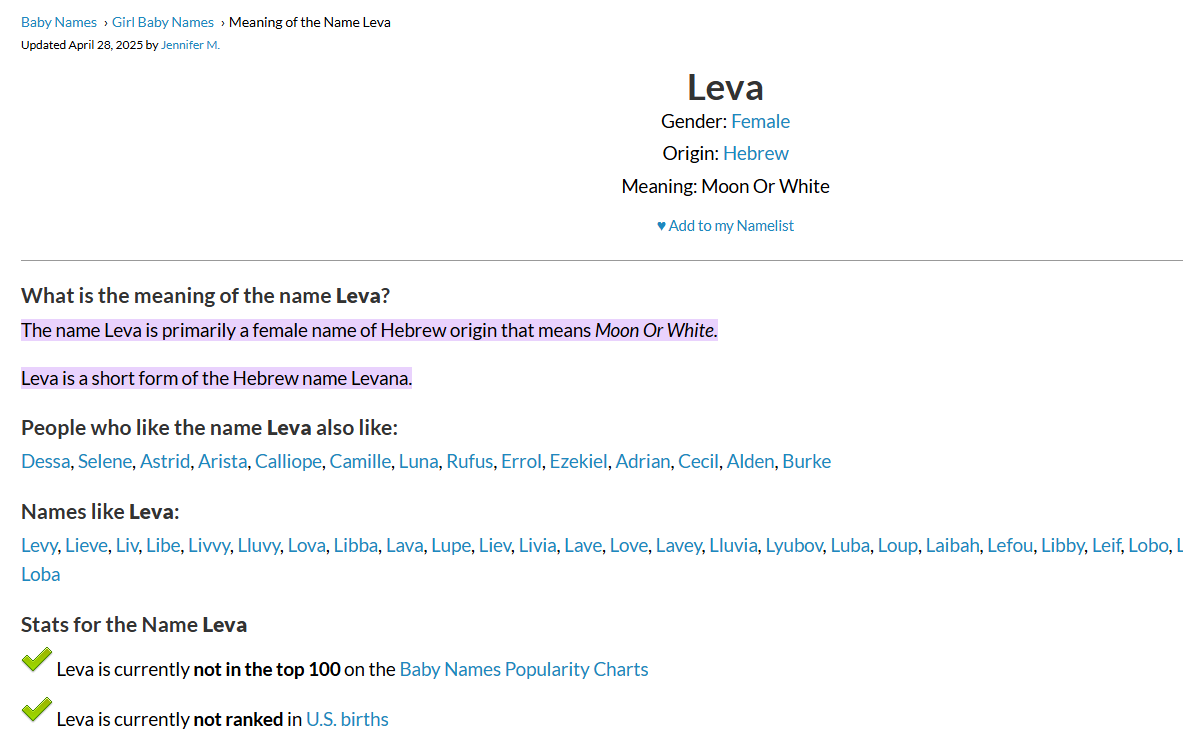Click the highlighted Moon Or White meaning sentence
This screenshot has width=1183, height=738.
(x=370, y=331)
